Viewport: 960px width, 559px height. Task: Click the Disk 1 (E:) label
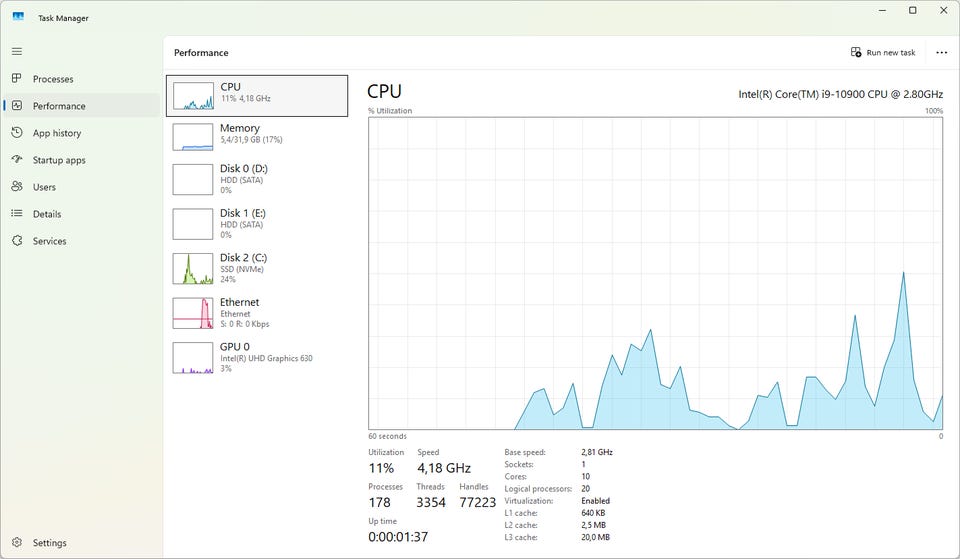click(243, 213)
